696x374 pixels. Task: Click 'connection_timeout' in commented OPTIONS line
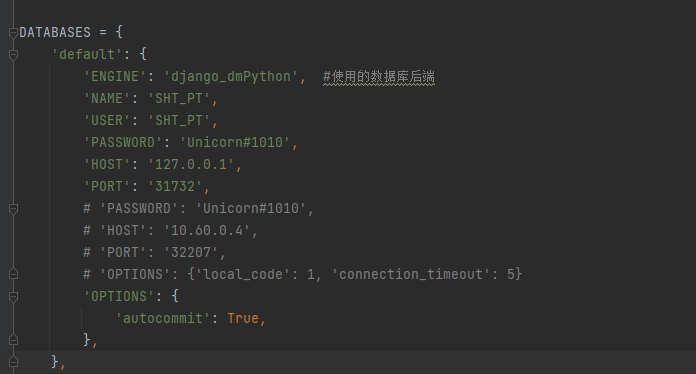point(411,274)
